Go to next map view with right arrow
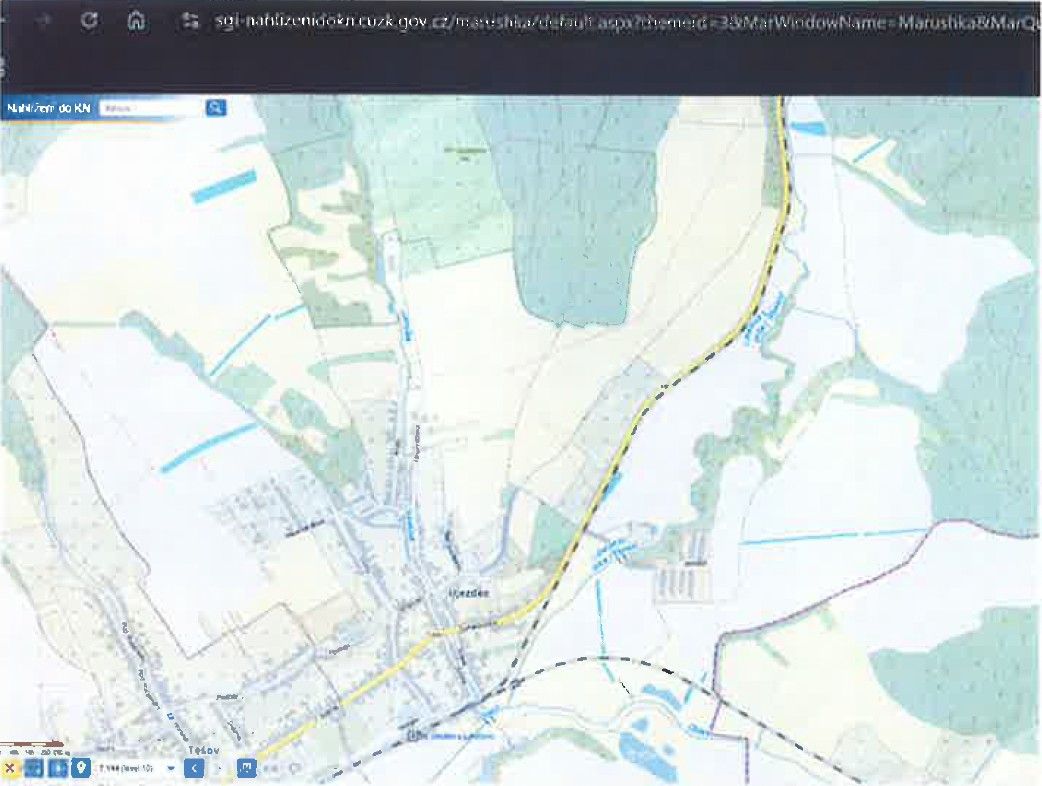1042x786 pixels. click(219, 768)
